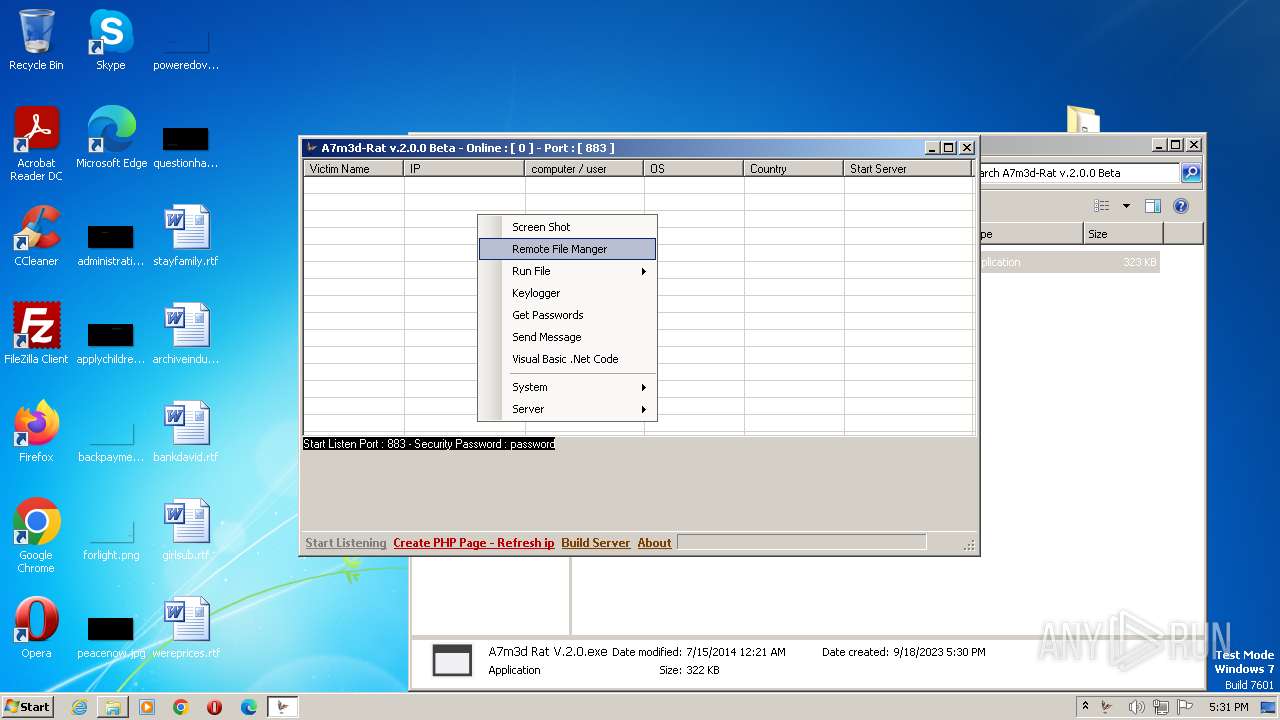Screen dimensions: 1280x720
Task: Select Visual Basic .Net Code entry
Action: coord(567,359)
